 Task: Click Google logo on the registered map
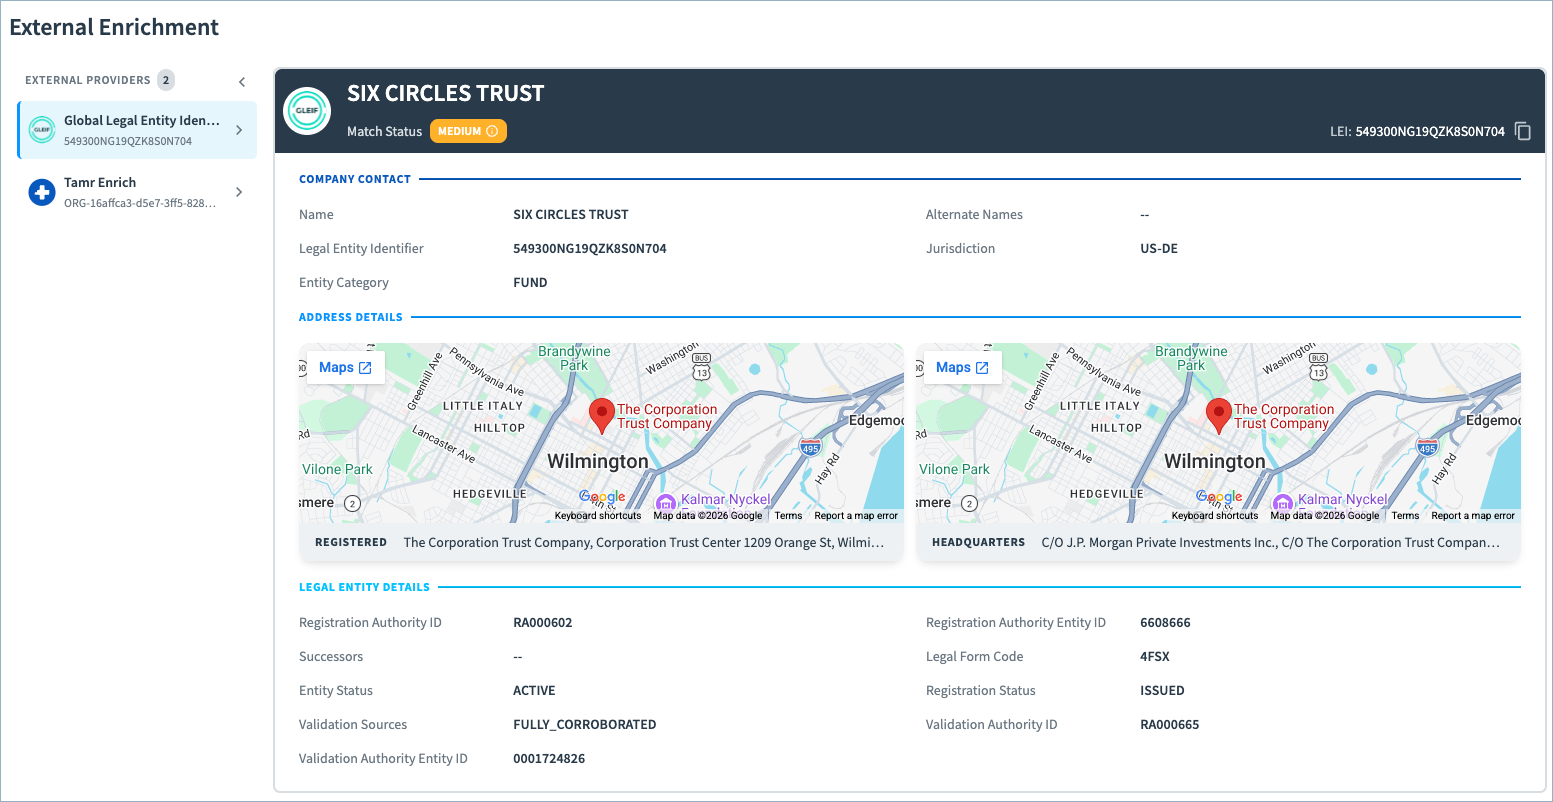[602, 498]
